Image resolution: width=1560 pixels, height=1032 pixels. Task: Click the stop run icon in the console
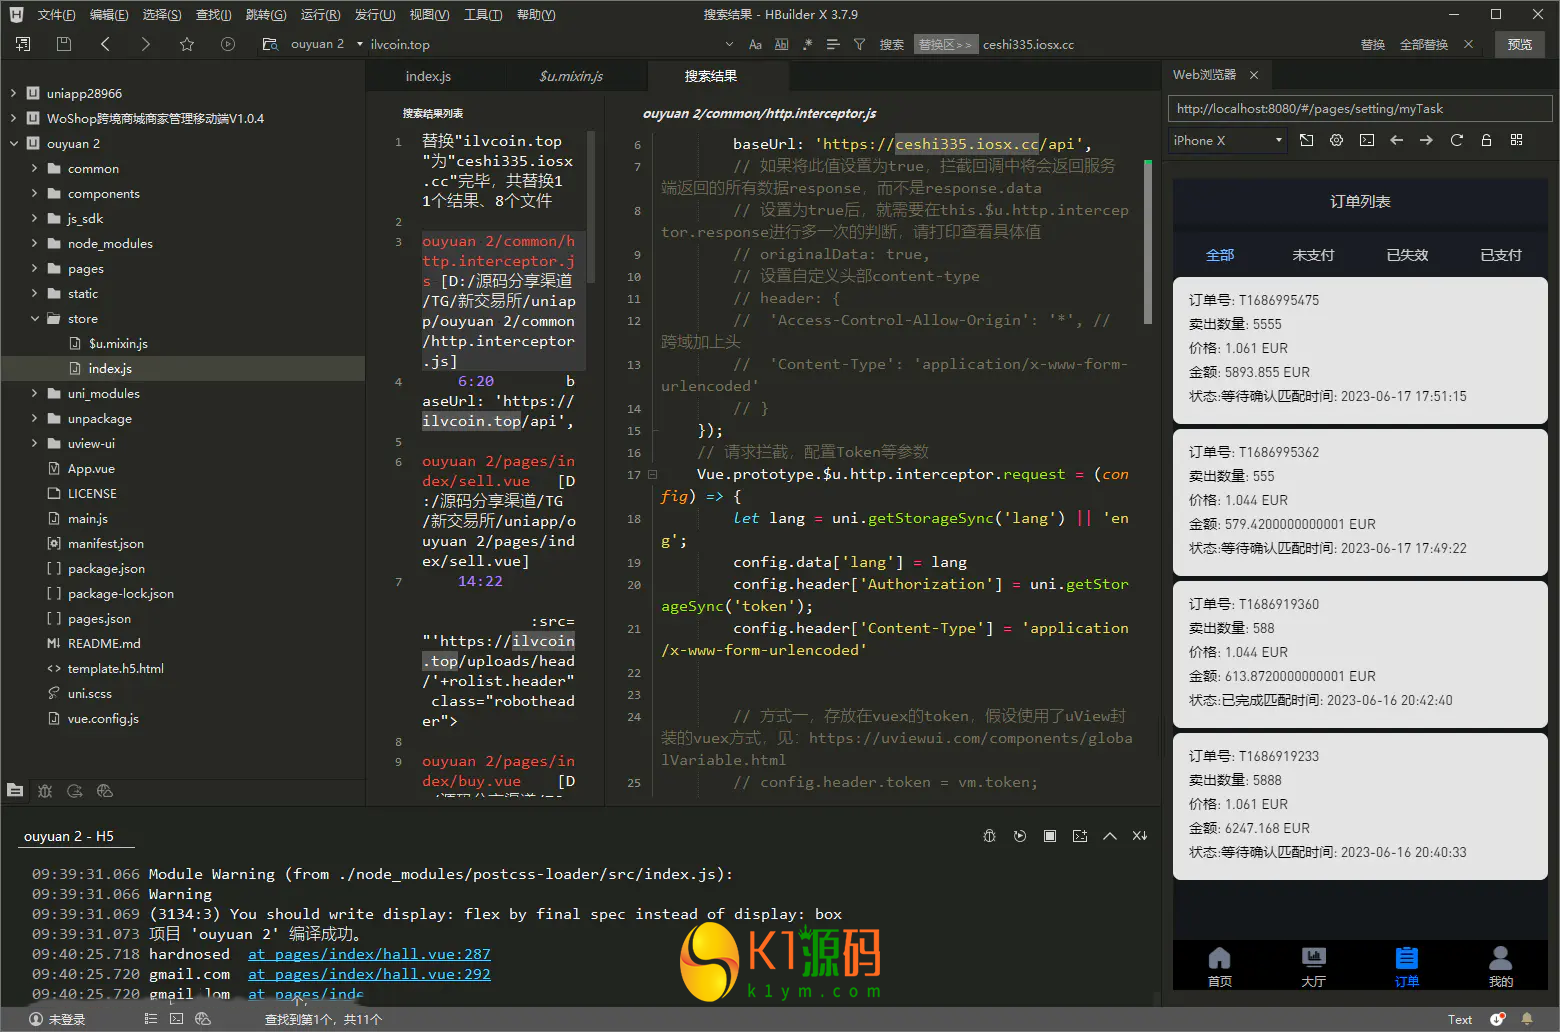pos(1049,836)
